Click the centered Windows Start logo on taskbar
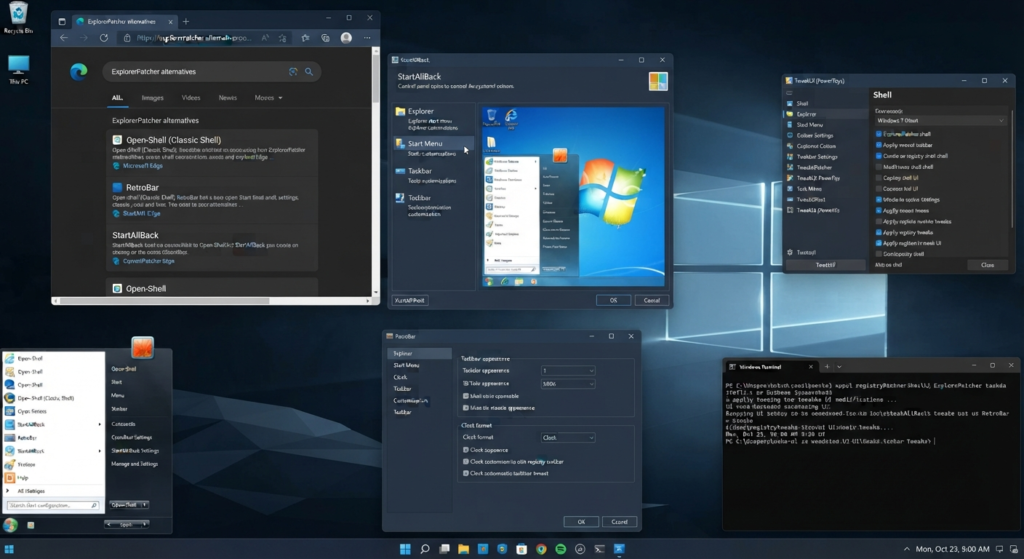This screenshot has width=1024, height=559. tap(405, 549)
